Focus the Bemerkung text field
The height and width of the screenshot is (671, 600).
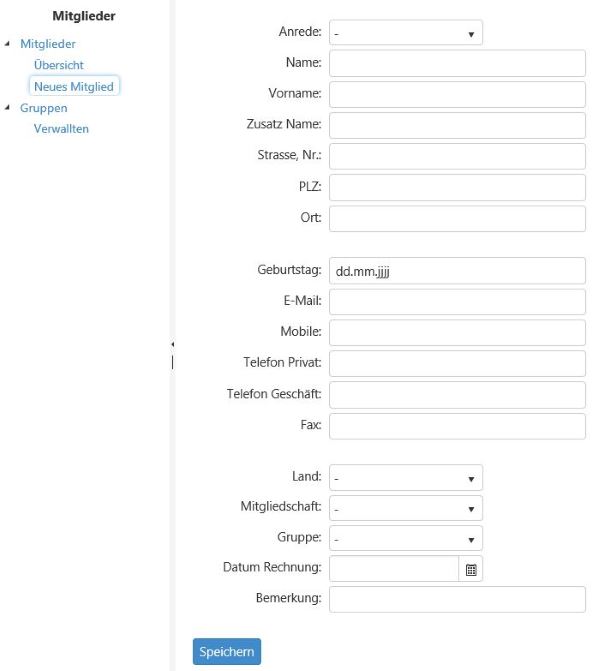coord(457,599)
